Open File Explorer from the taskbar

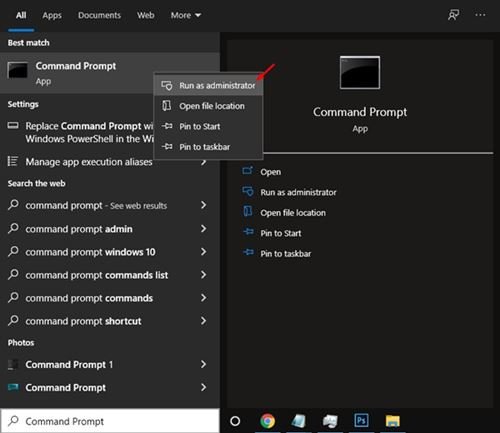[x=393, y=421]
